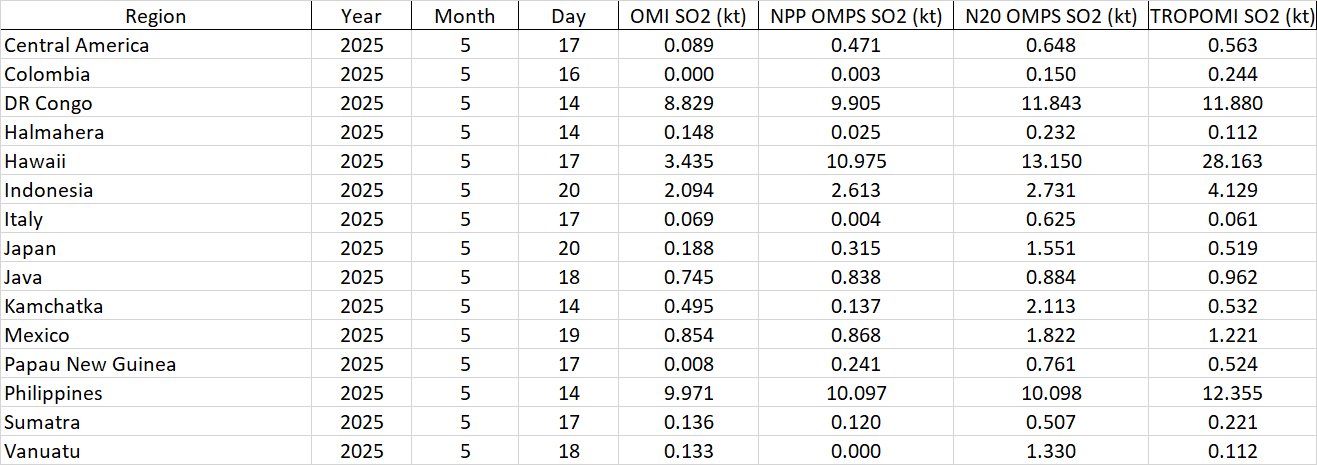Viewport: 1317px width, 465px height.
Task: Click the Hawaii TROPOMI value 28.163
Action: click(x=1232, y=161)
